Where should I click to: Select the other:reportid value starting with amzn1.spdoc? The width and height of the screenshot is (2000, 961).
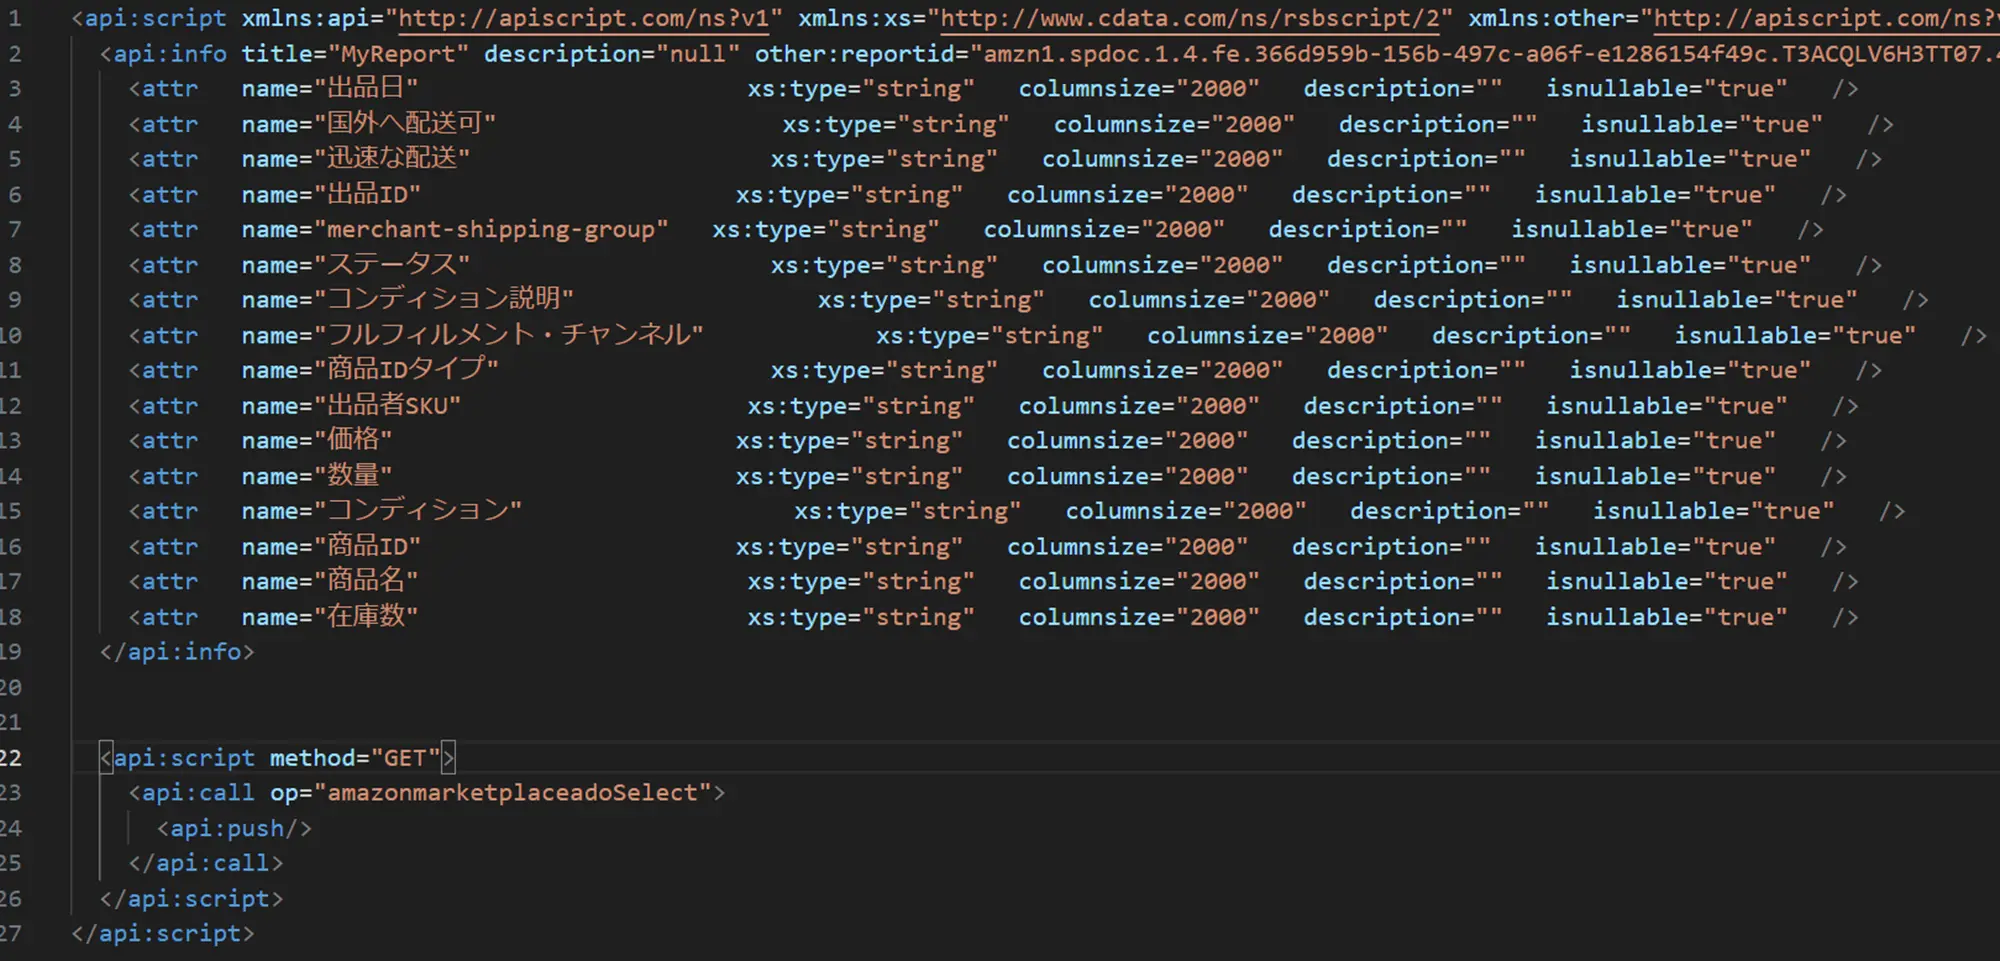tap(1484, 54)
